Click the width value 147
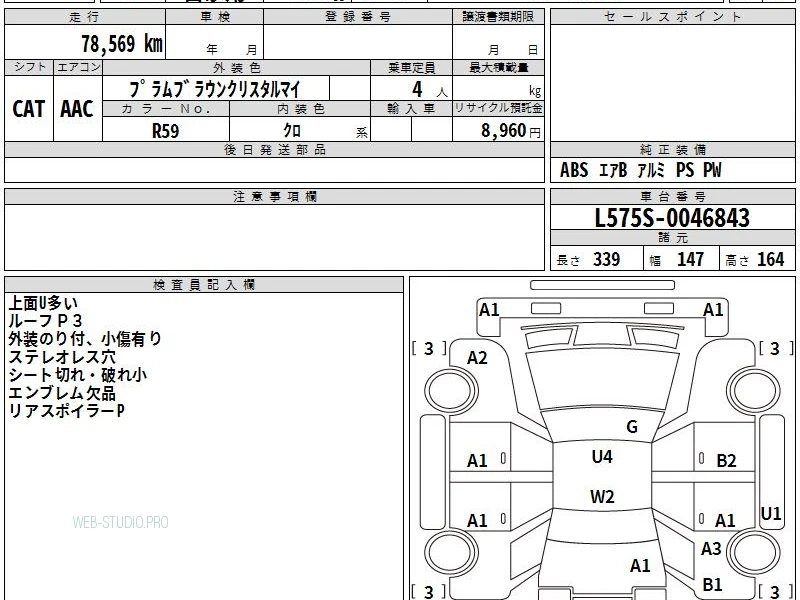 tap(690, 260)
